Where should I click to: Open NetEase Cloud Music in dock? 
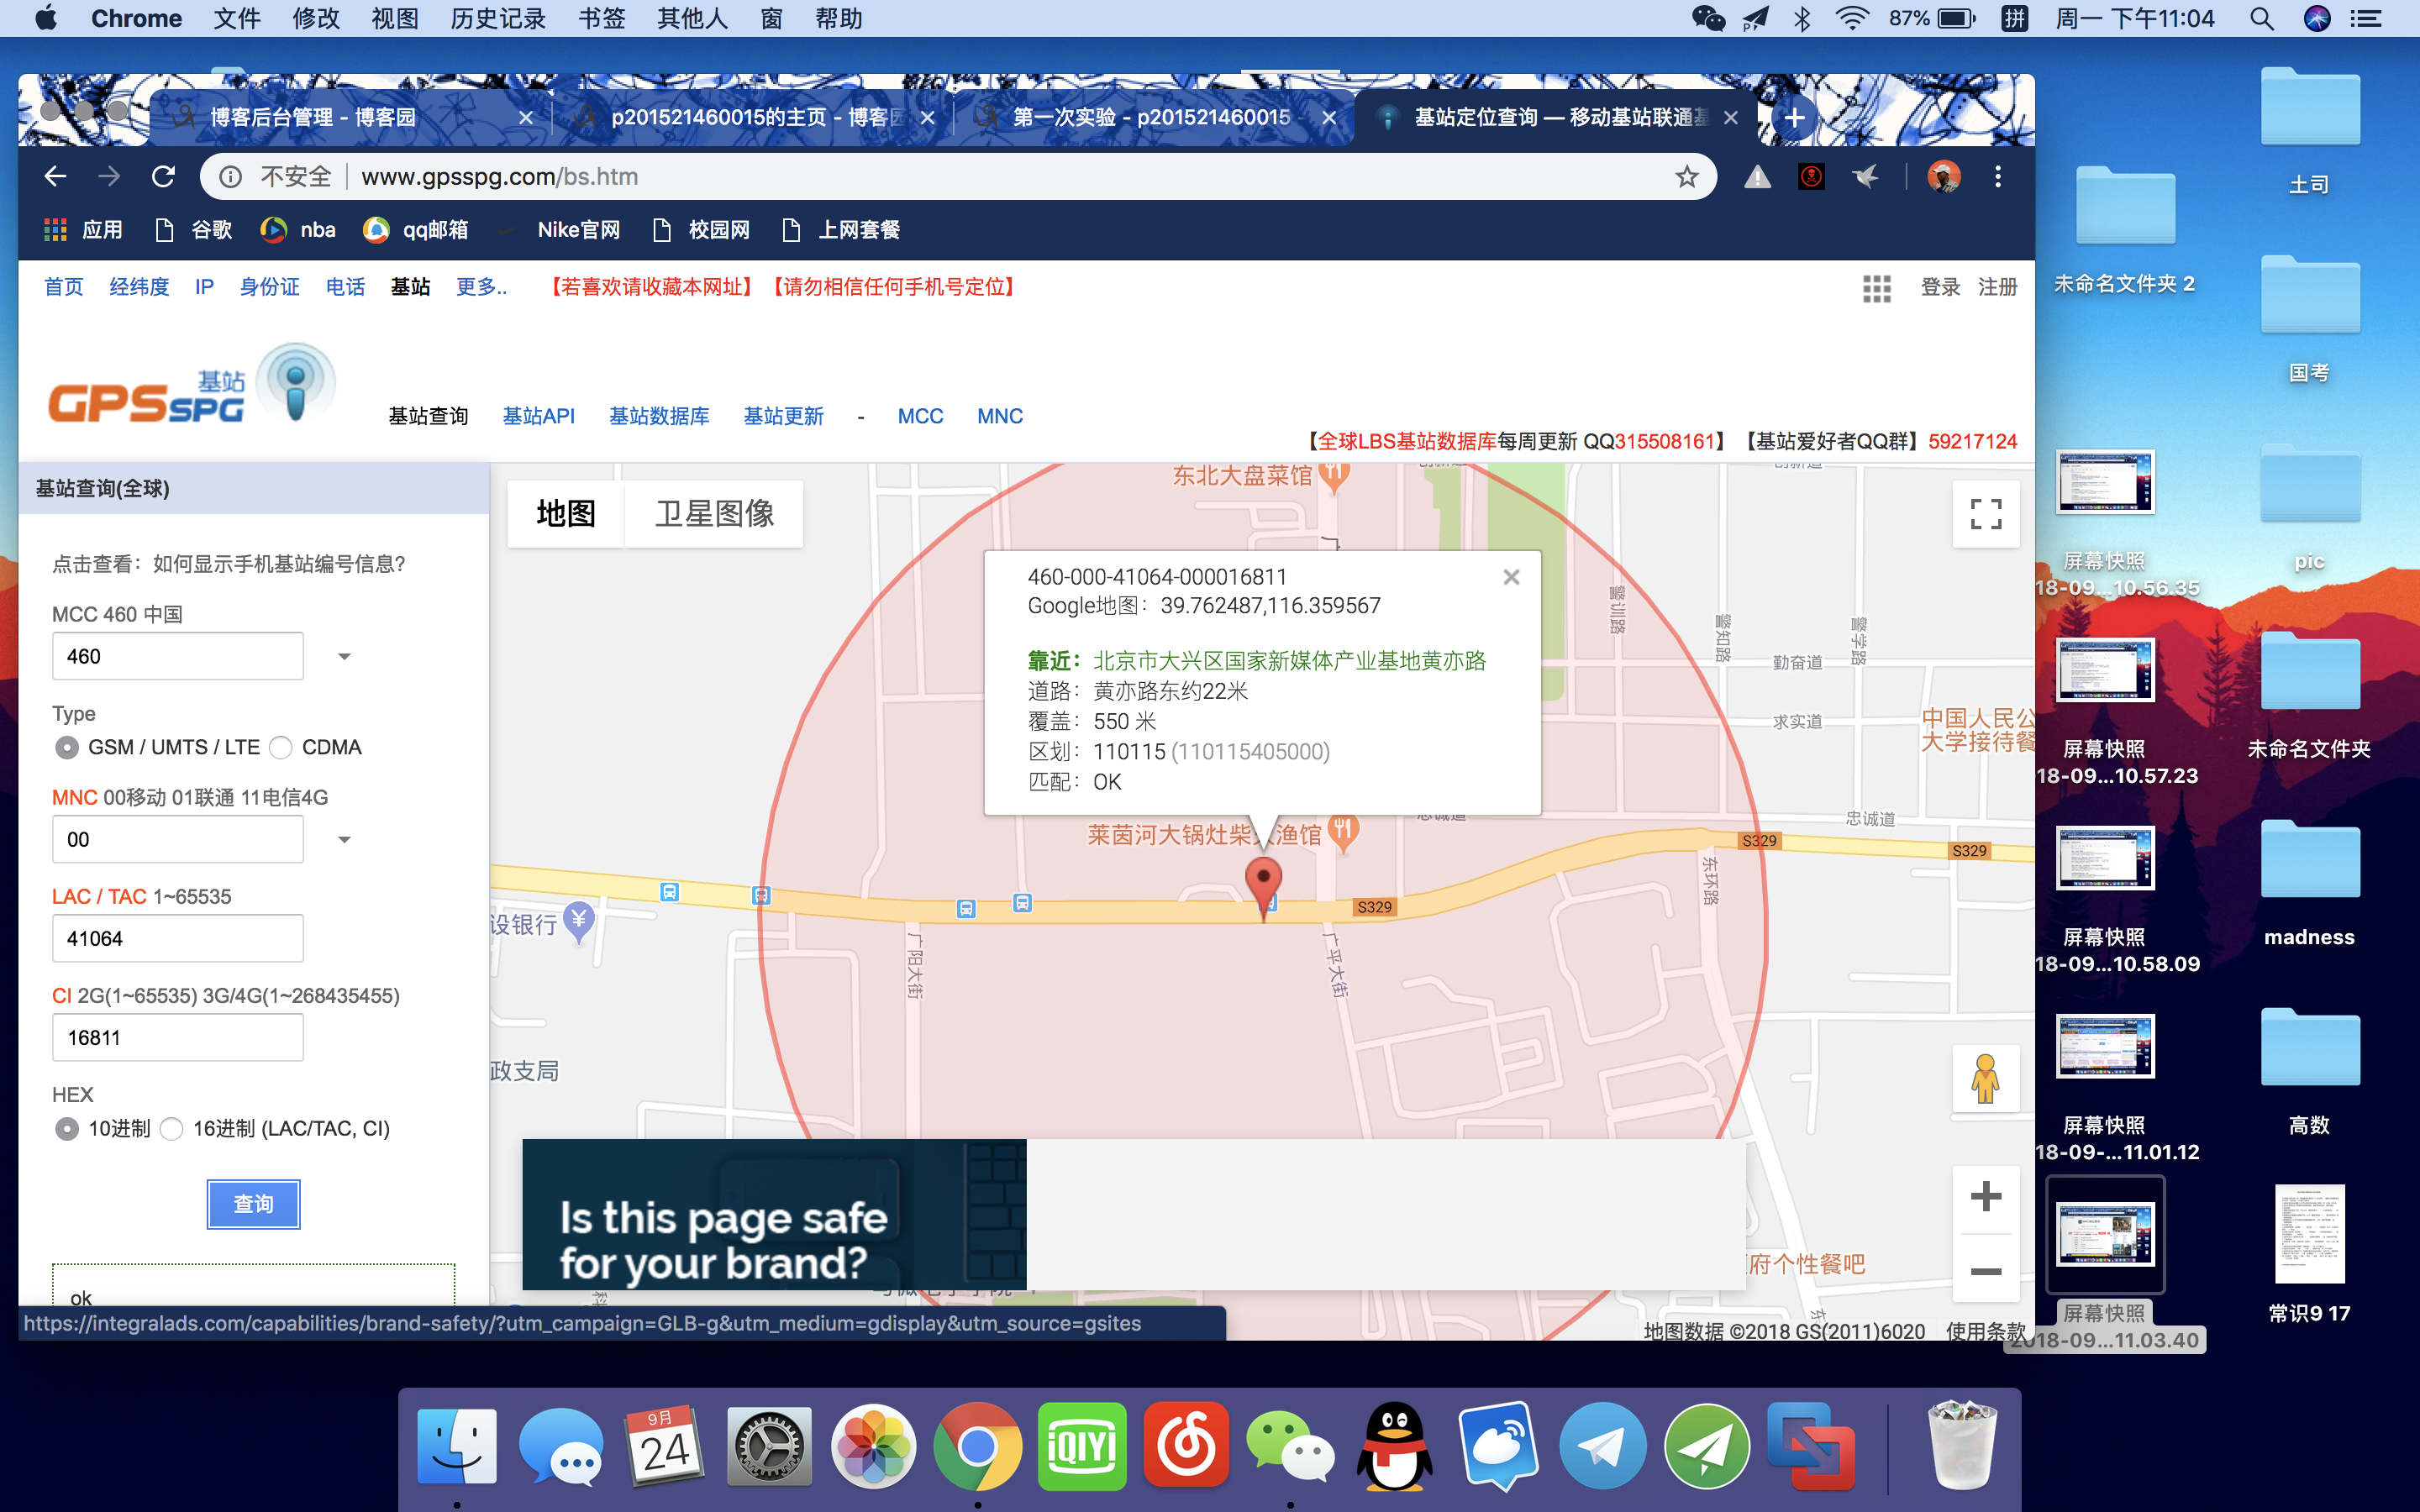click(x=1186, y=1446)
